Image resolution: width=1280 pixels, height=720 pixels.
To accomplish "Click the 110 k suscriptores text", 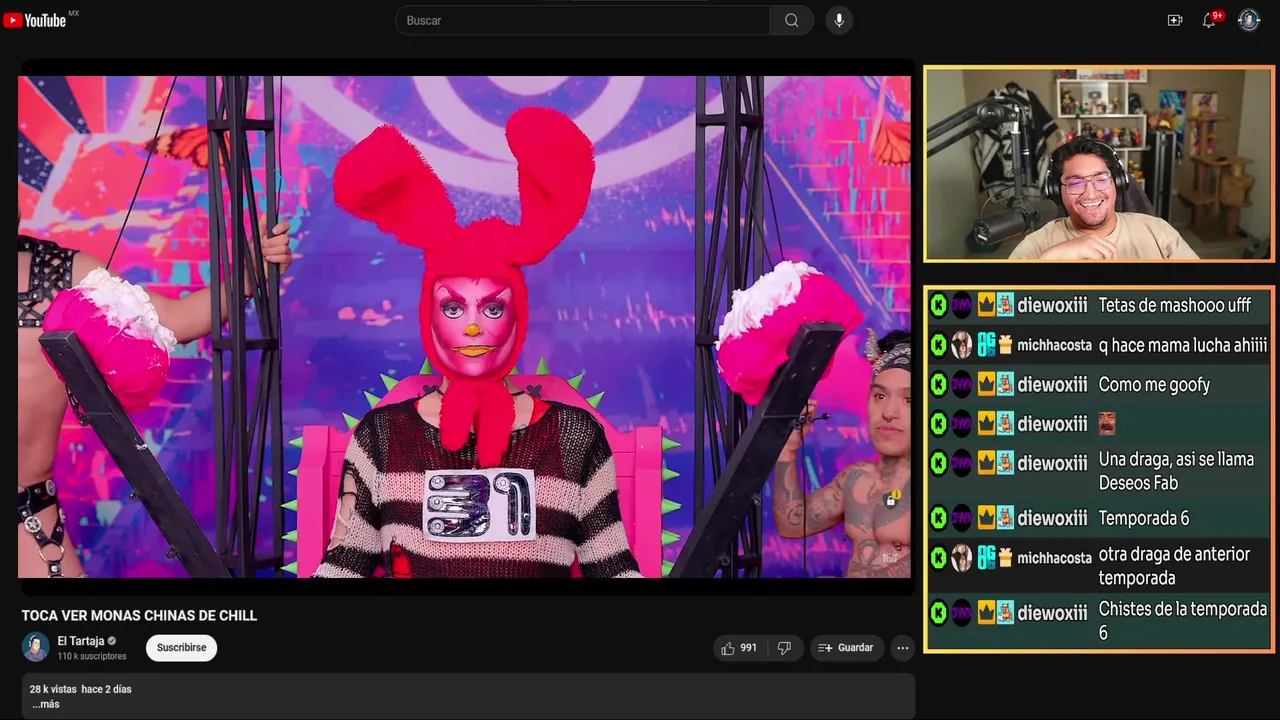I will (92, 657).
